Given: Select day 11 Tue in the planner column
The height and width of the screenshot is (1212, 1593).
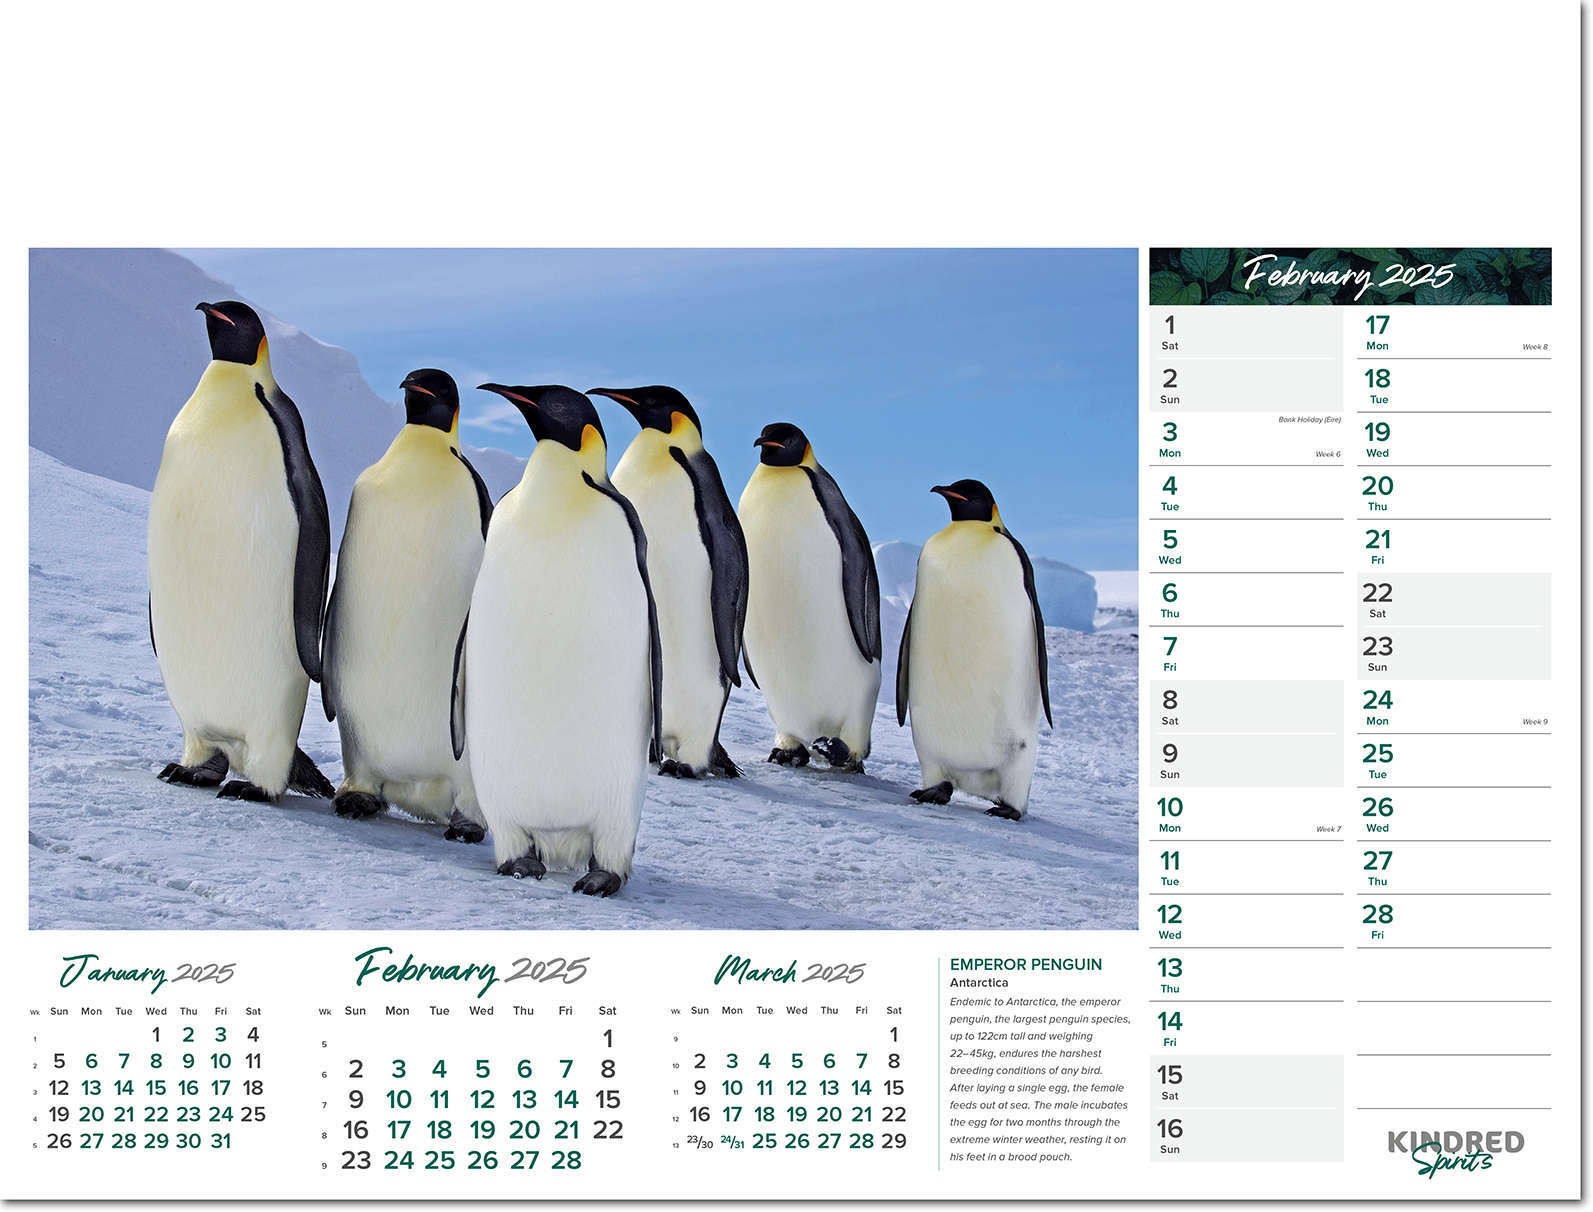Looking at the screenshot, I should coord(1246,868).
